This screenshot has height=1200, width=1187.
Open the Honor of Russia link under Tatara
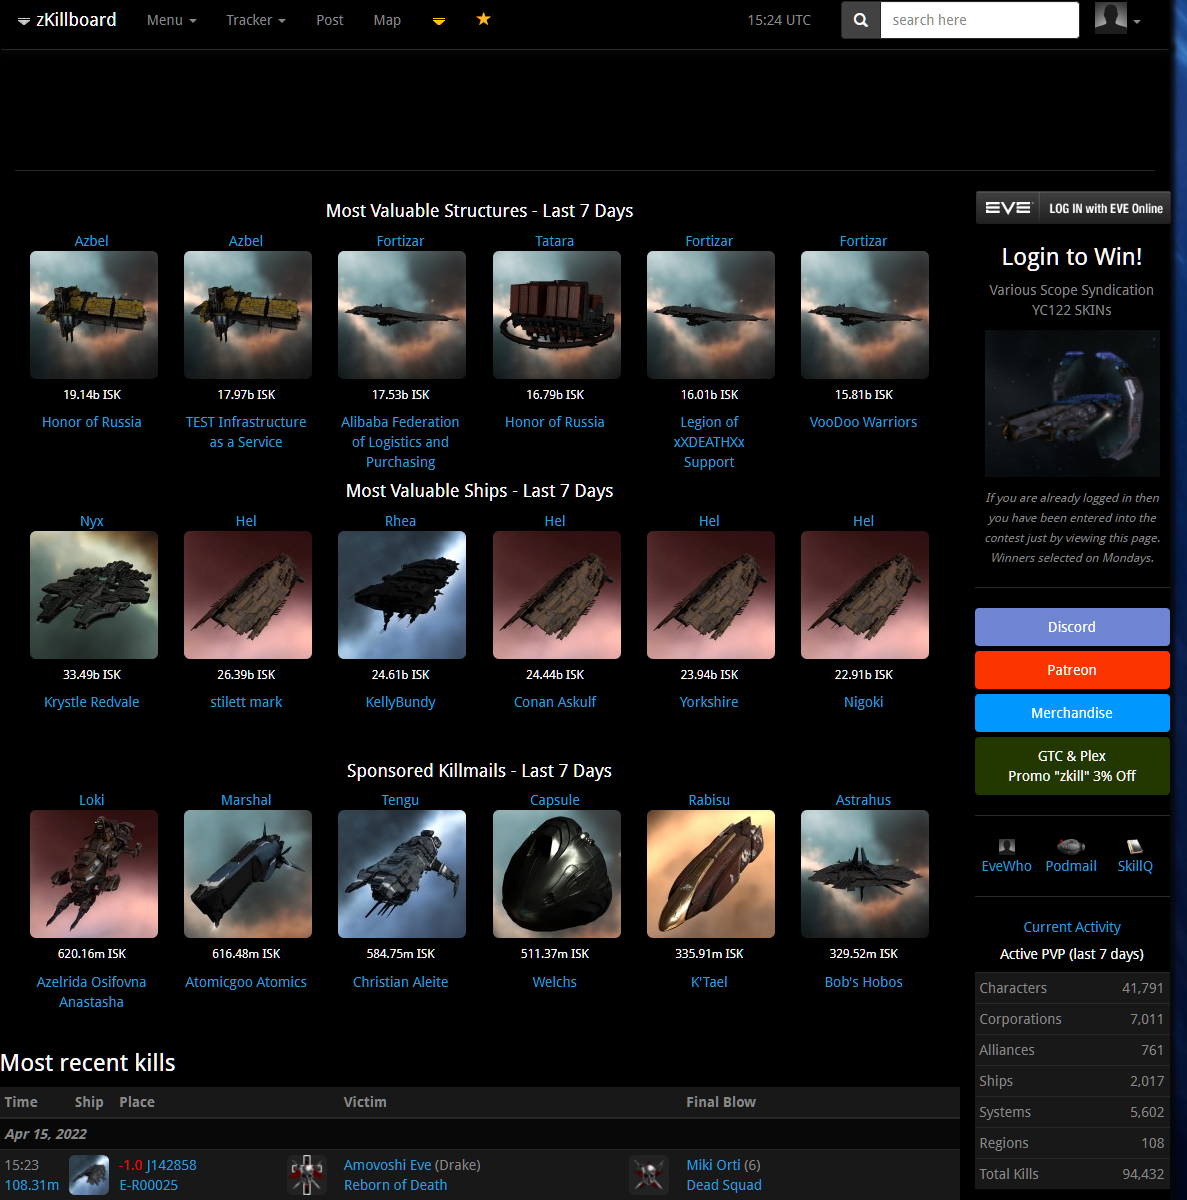555,422
